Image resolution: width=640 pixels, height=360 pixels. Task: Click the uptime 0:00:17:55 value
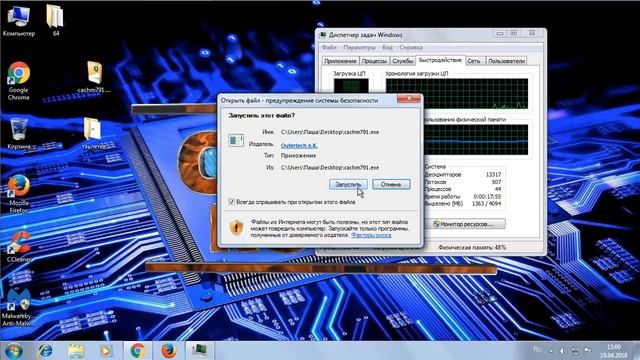[x=487, y=196]
